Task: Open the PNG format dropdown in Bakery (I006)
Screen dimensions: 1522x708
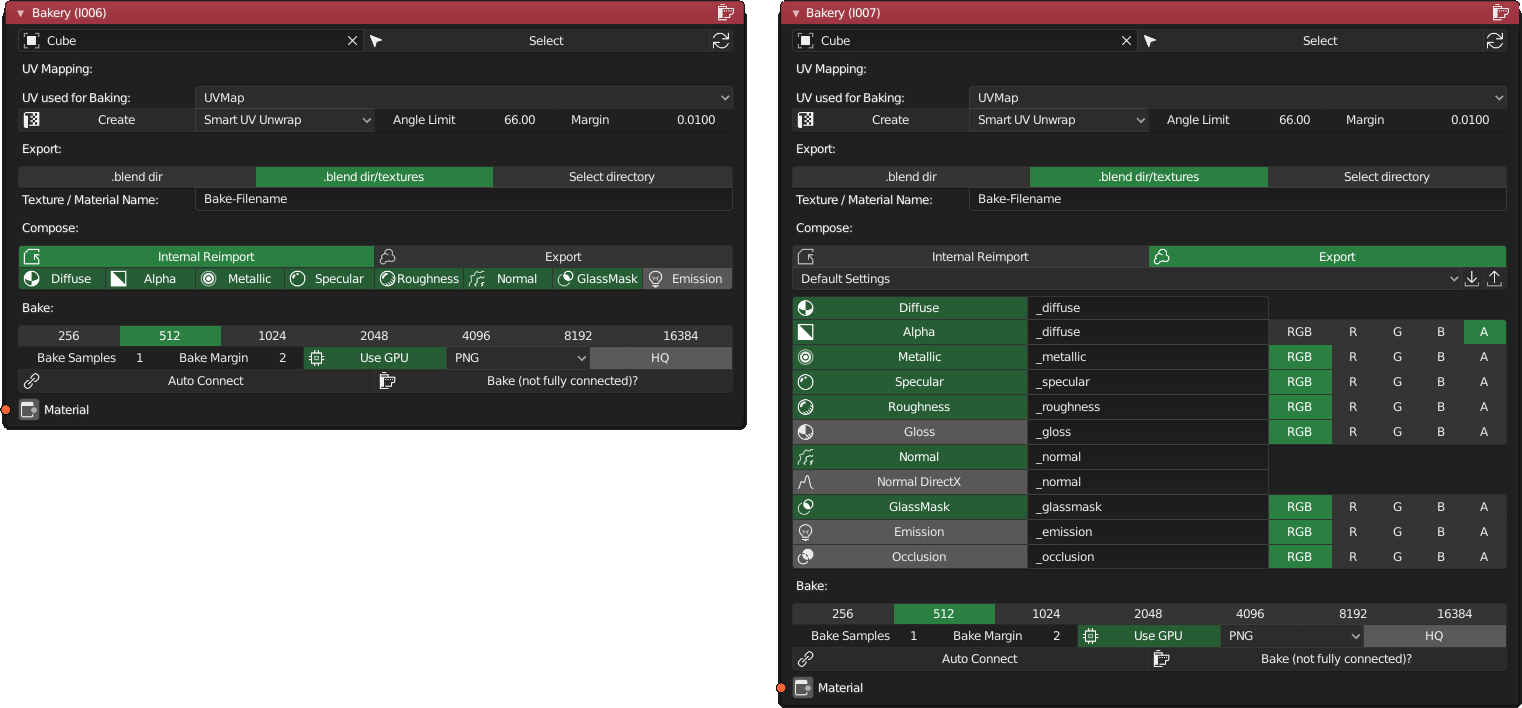Action: (518, 358)
